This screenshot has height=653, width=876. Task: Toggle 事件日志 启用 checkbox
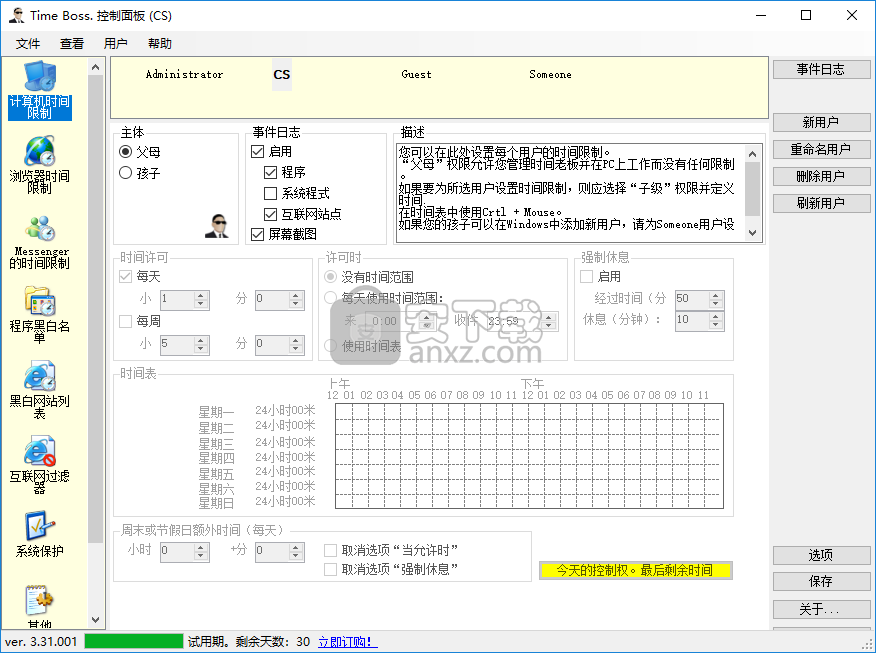pos(258,151)
